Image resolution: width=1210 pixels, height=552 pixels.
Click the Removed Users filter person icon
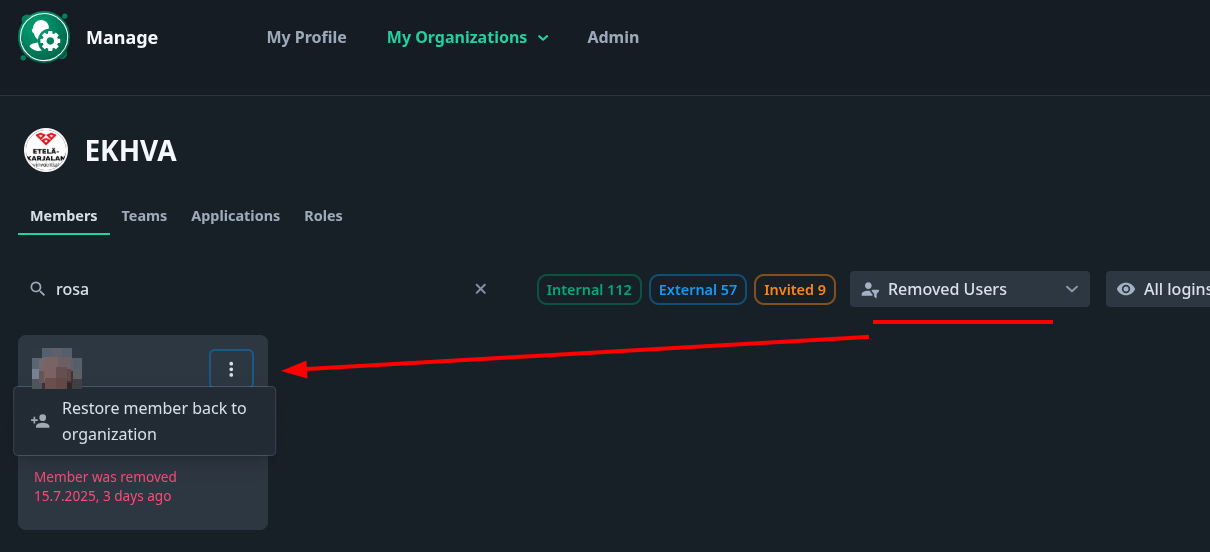pos(870,290)
